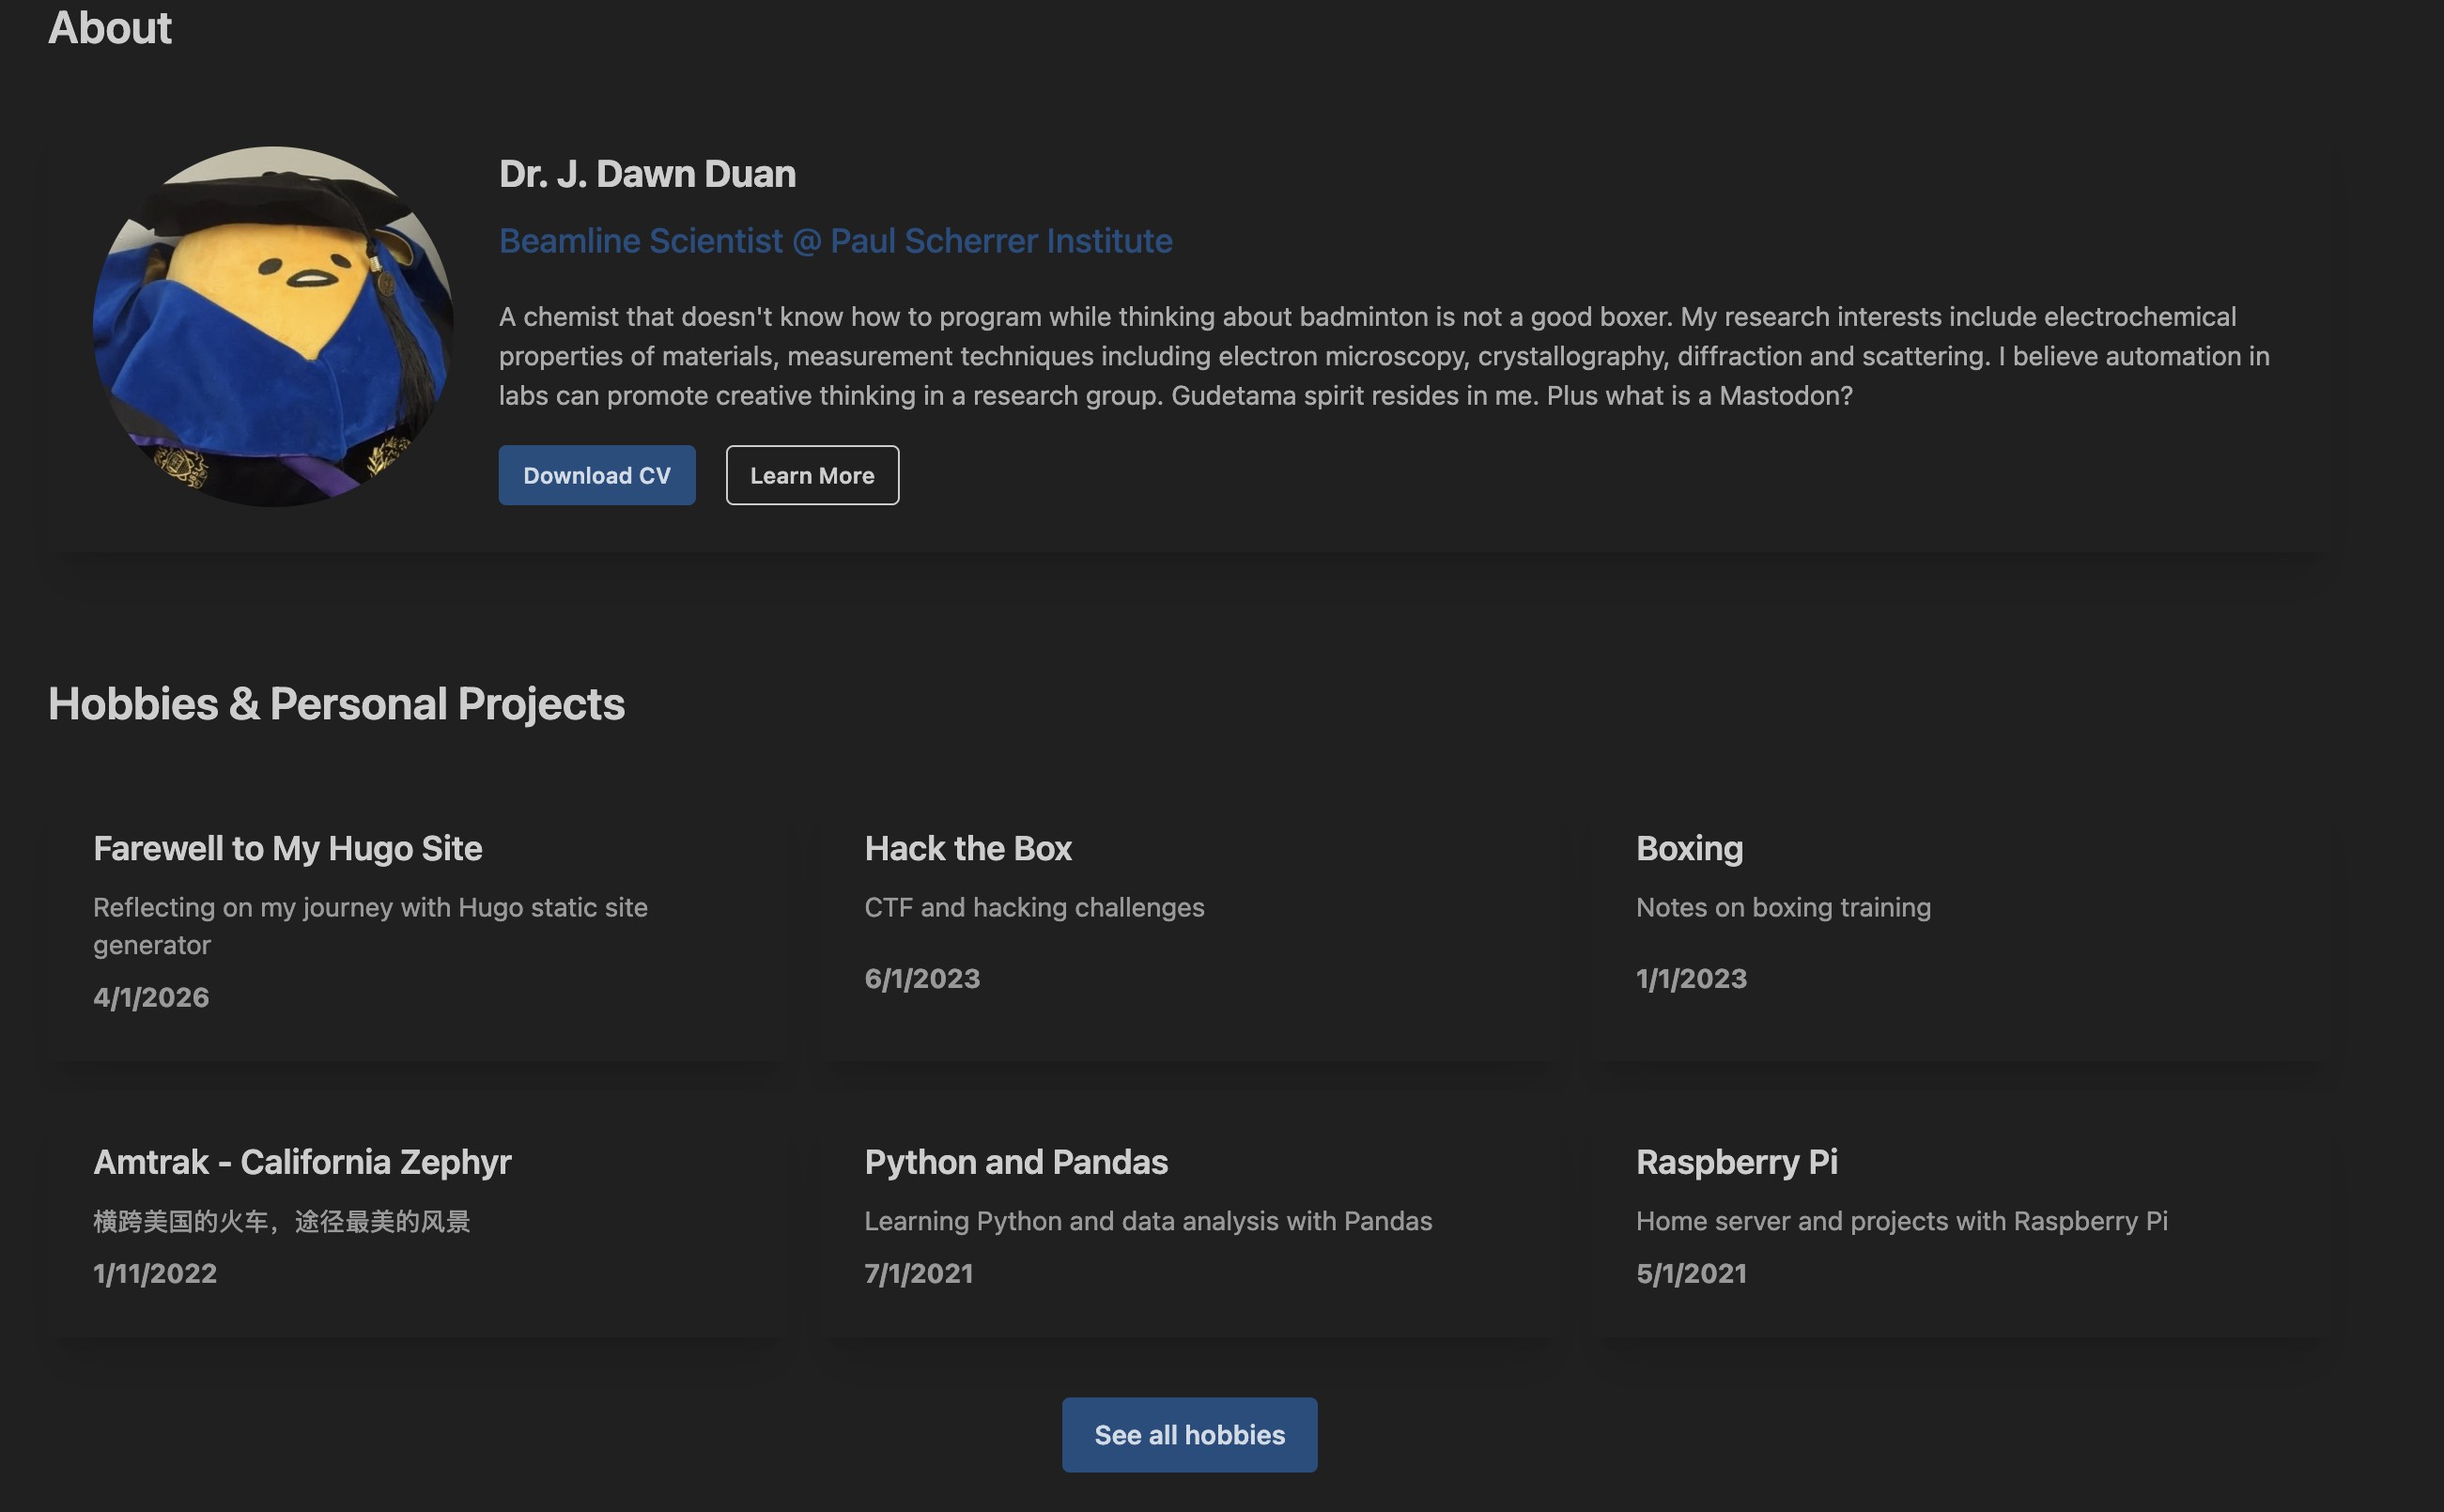Open the Boxing hobby card title
2444x1512 pixels.
1688,848
